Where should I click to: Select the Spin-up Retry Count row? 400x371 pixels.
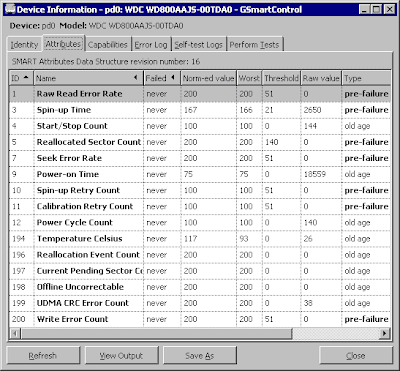click(200, 190)
